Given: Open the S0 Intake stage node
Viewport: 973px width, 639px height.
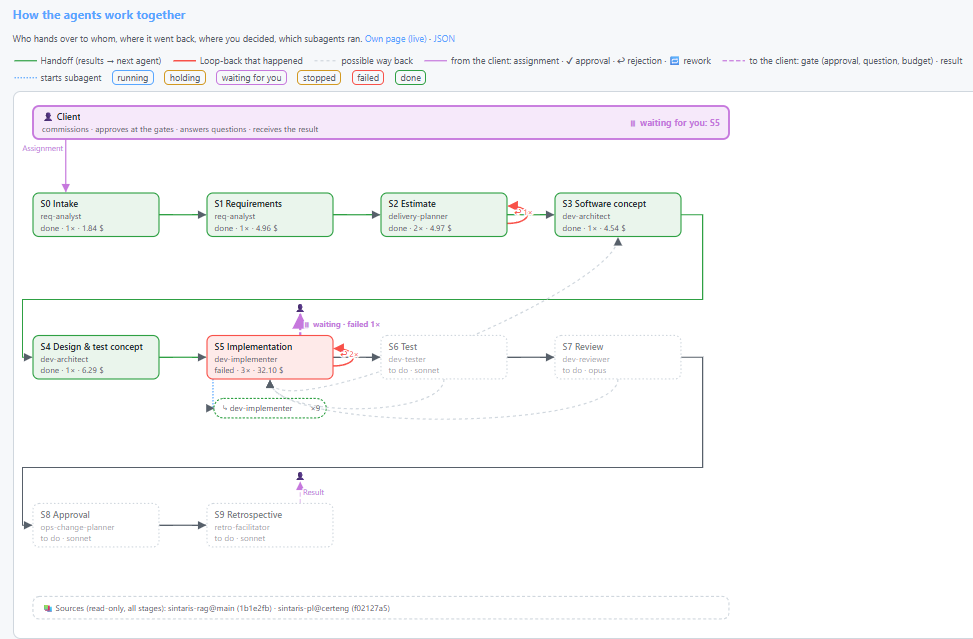Looking at the screenshot, I should click(x=96, y=215).
